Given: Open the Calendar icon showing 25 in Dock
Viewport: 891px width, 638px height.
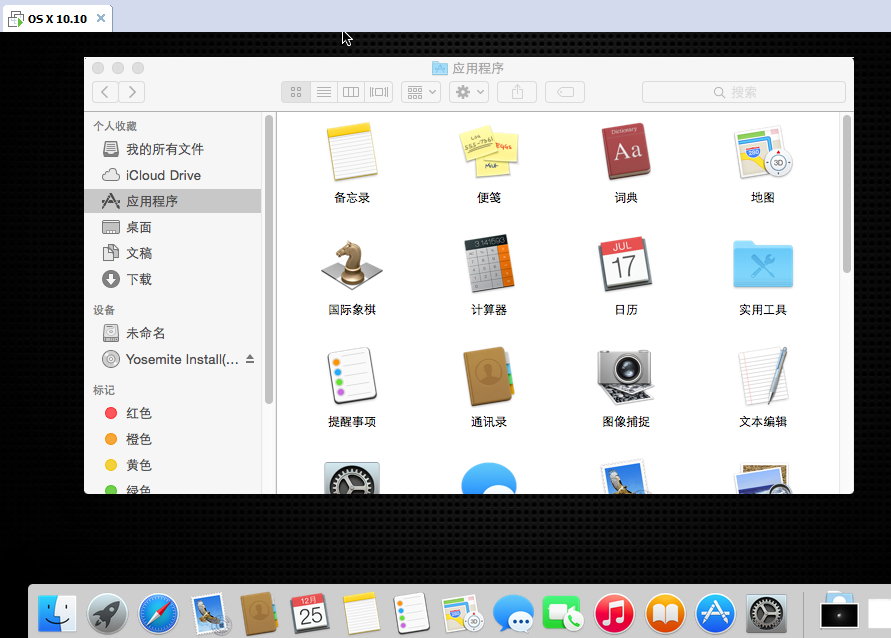Looking at the screenshot, I should (x=310, y=614).
